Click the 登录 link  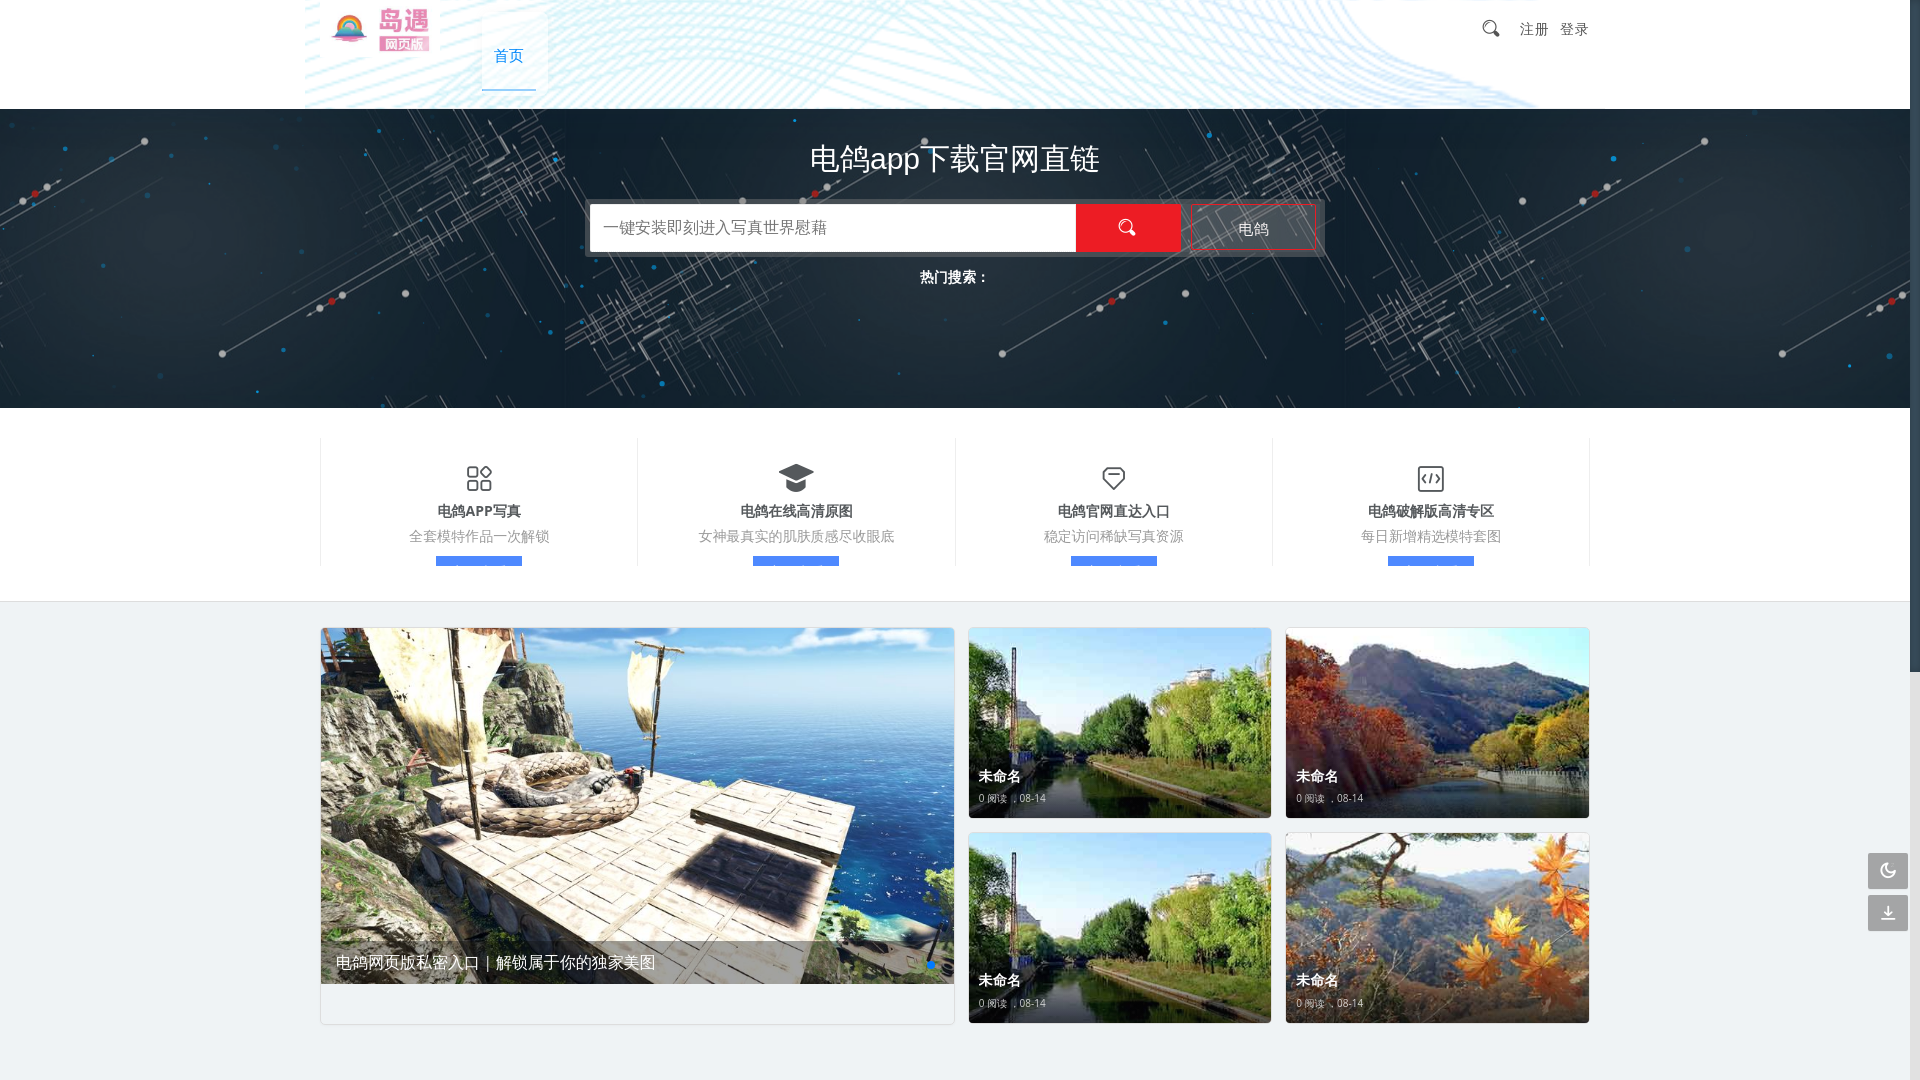tap(1574, 29)
